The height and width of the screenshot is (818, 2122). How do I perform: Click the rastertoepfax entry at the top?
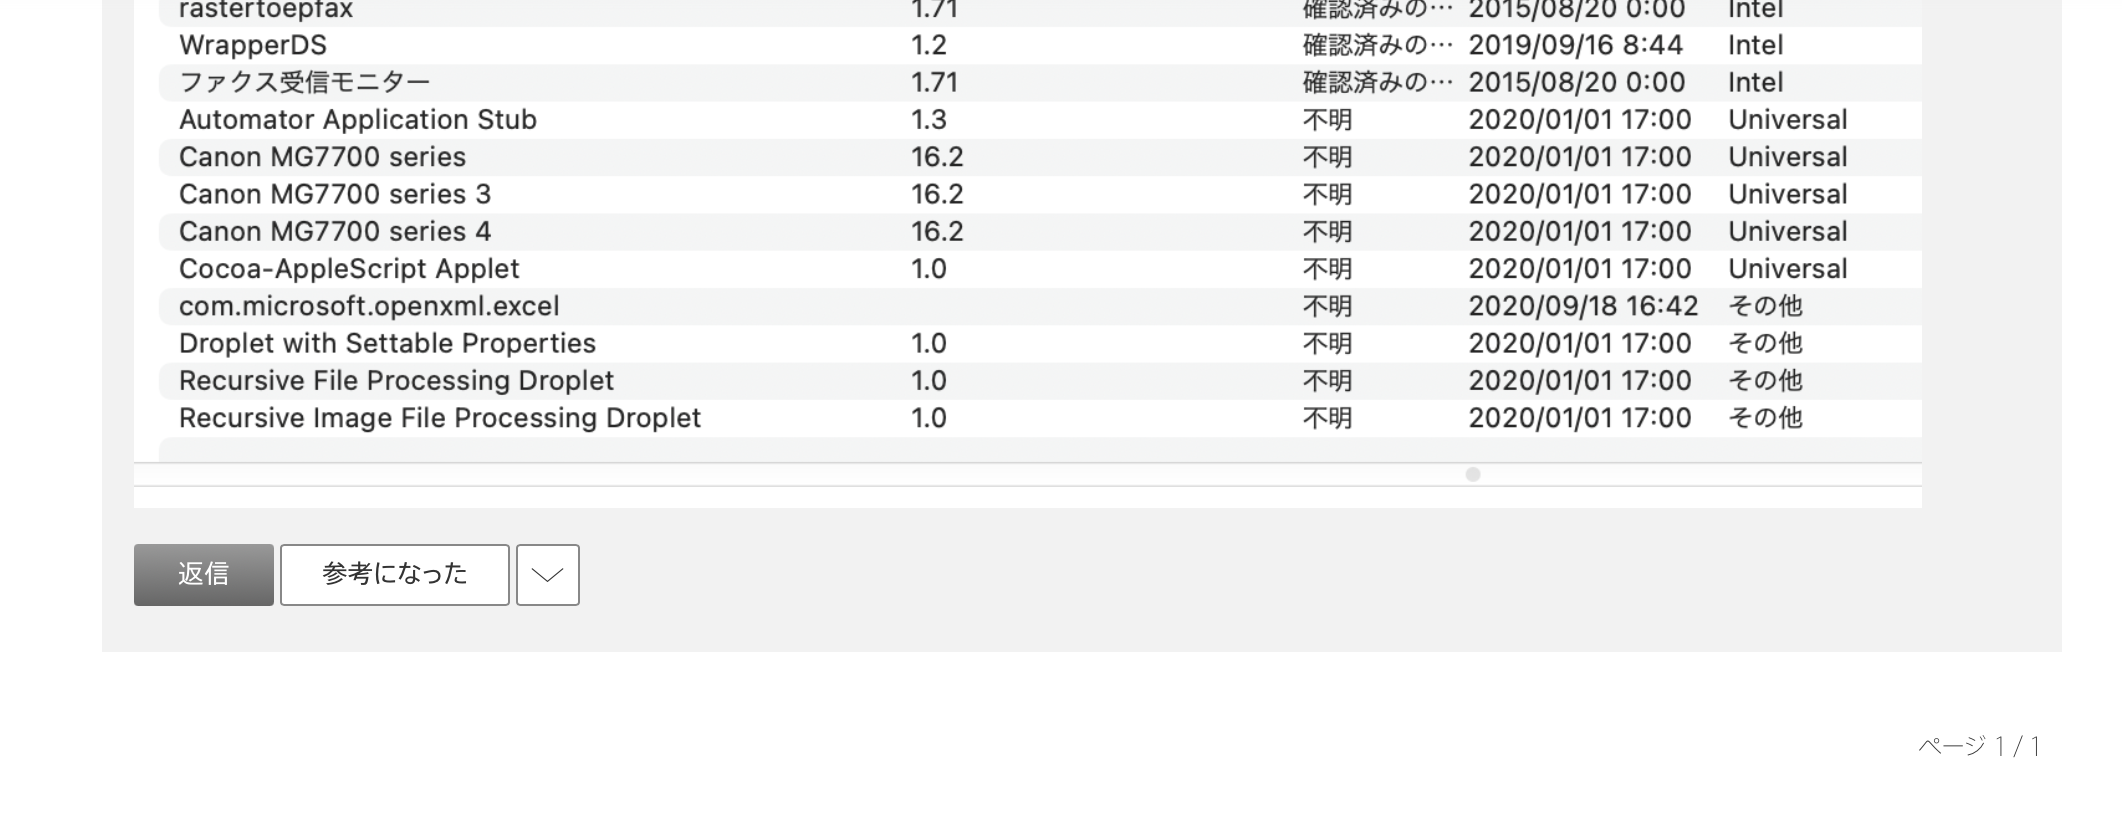point(266,10)
